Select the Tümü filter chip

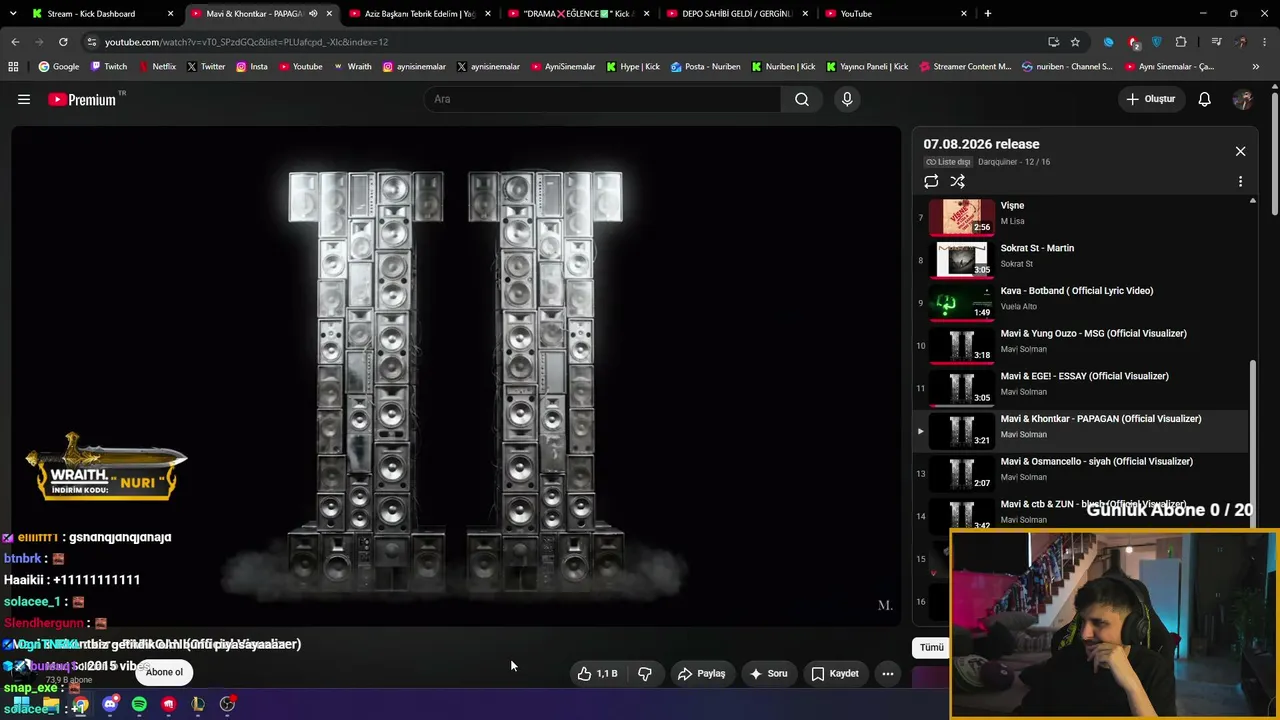932,647
